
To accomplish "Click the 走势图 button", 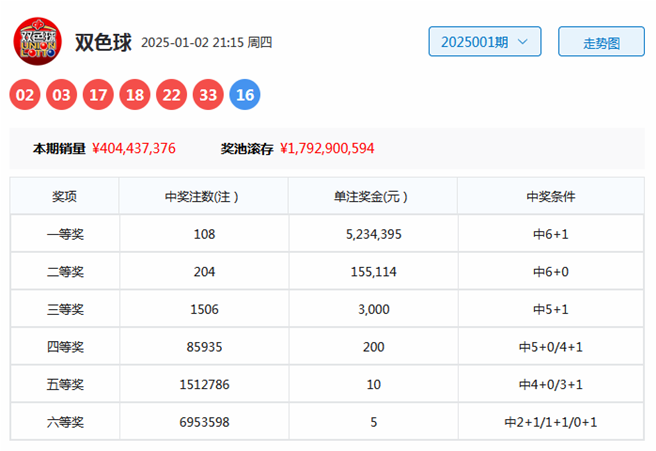I will (x=601, y=41).
